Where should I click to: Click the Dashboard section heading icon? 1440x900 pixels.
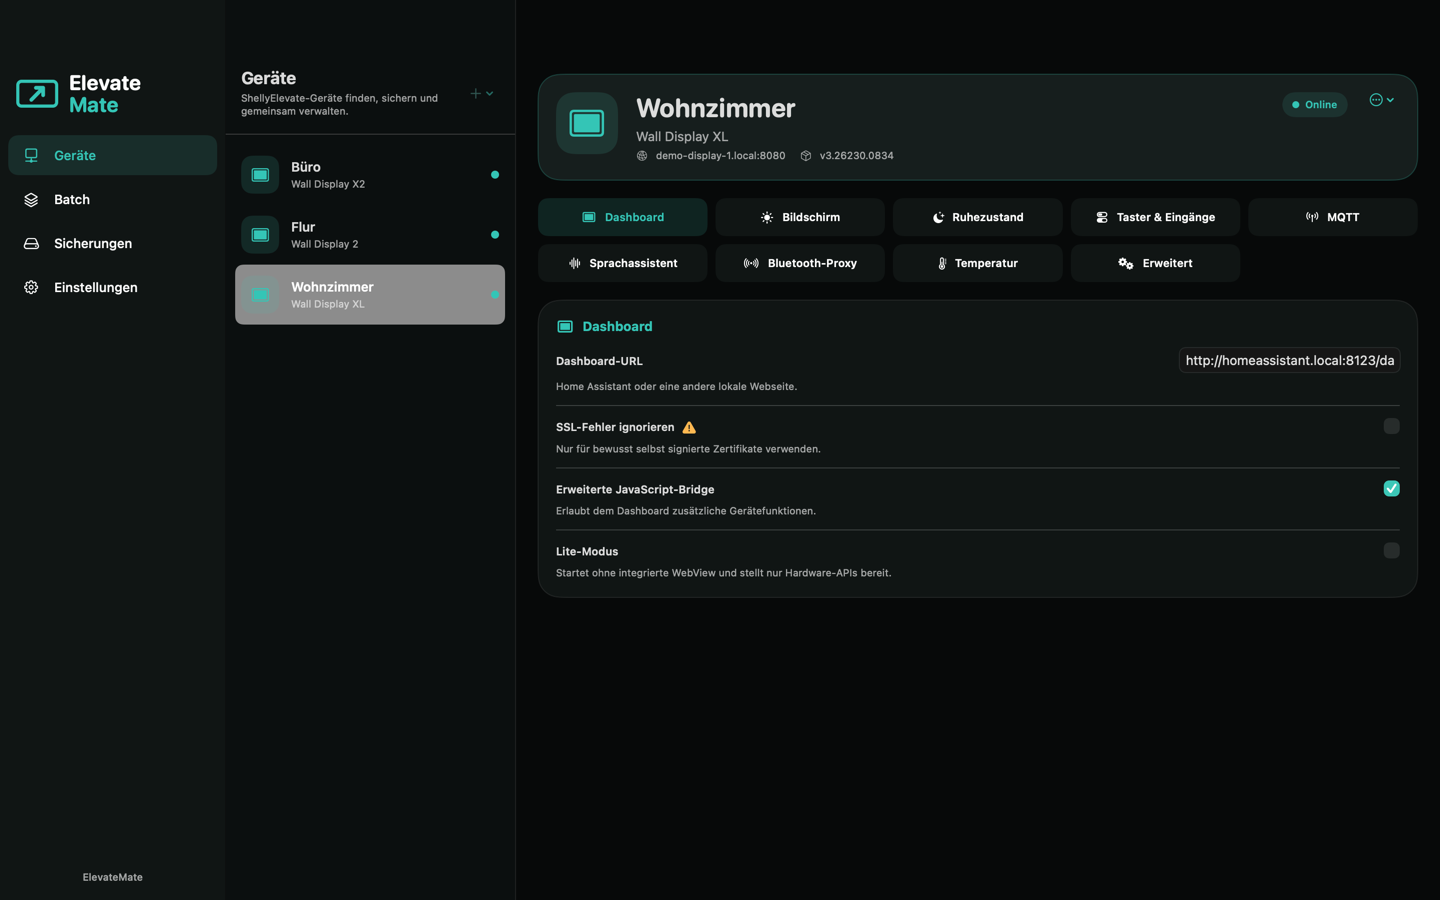(x=565, y=327)
